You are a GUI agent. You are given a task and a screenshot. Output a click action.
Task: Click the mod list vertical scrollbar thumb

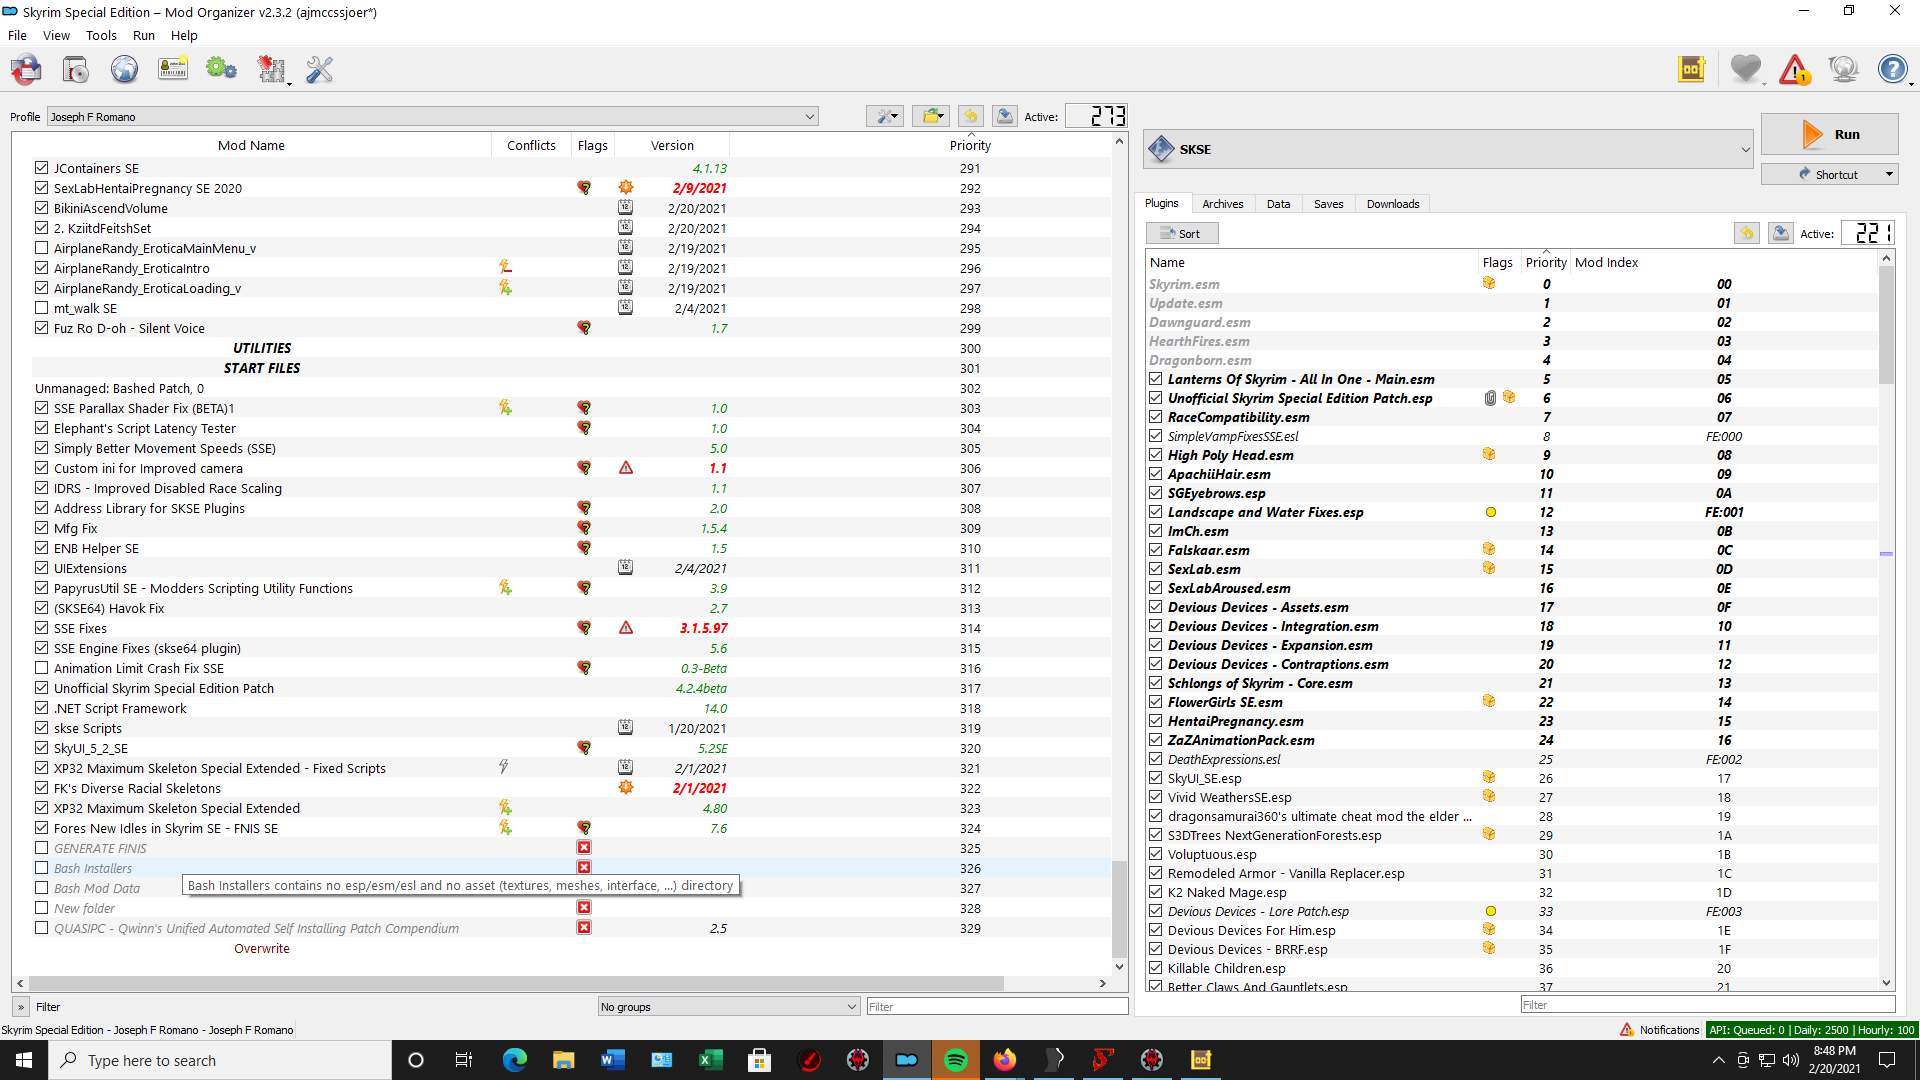click(x=1119, y=908)
